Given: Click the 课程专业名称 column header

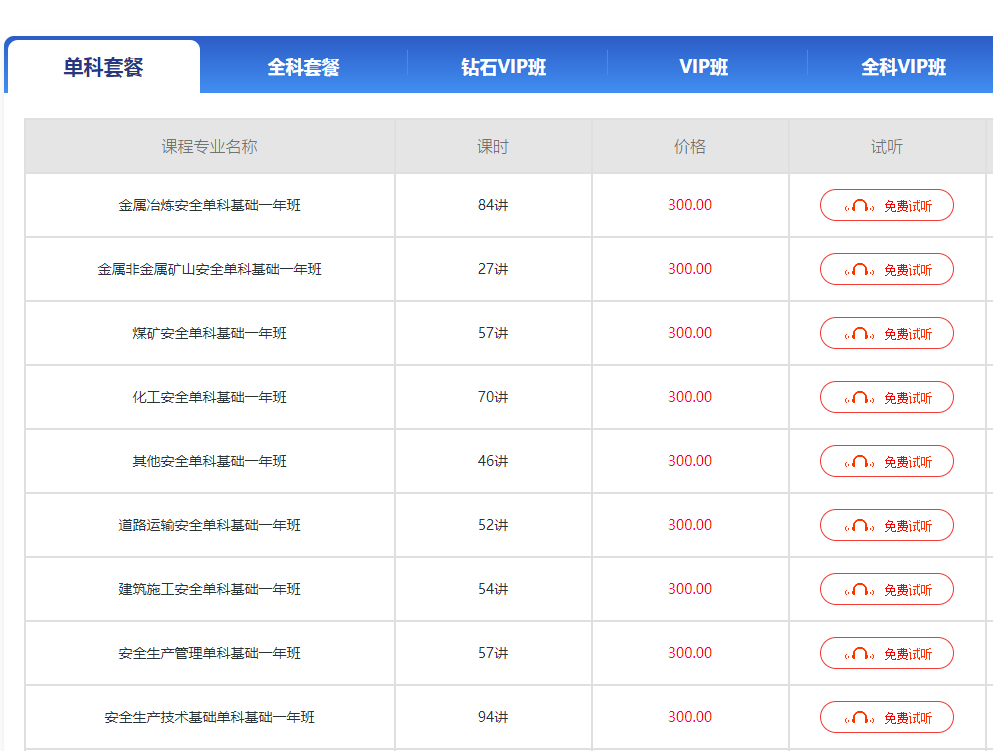Looking at the screenshot, I should click(x=210, y=146).
